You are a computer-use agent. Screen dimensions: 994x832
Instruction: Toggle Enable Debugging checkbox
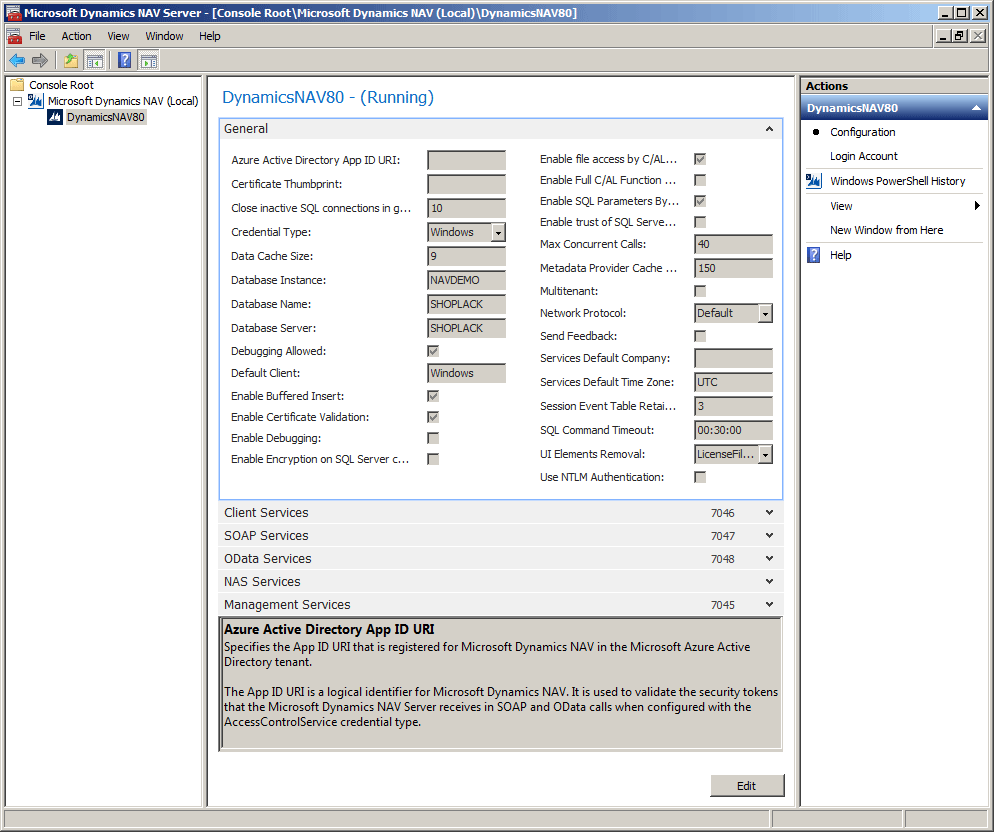coord(433,438)
